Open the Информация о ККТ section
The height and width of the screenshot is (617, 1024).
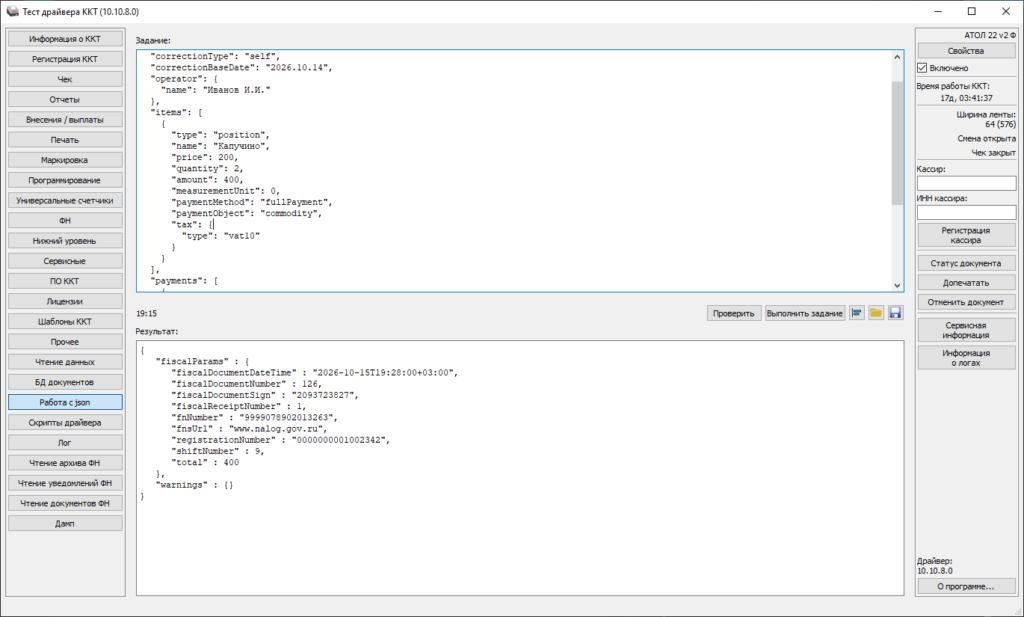coord(65,39)
